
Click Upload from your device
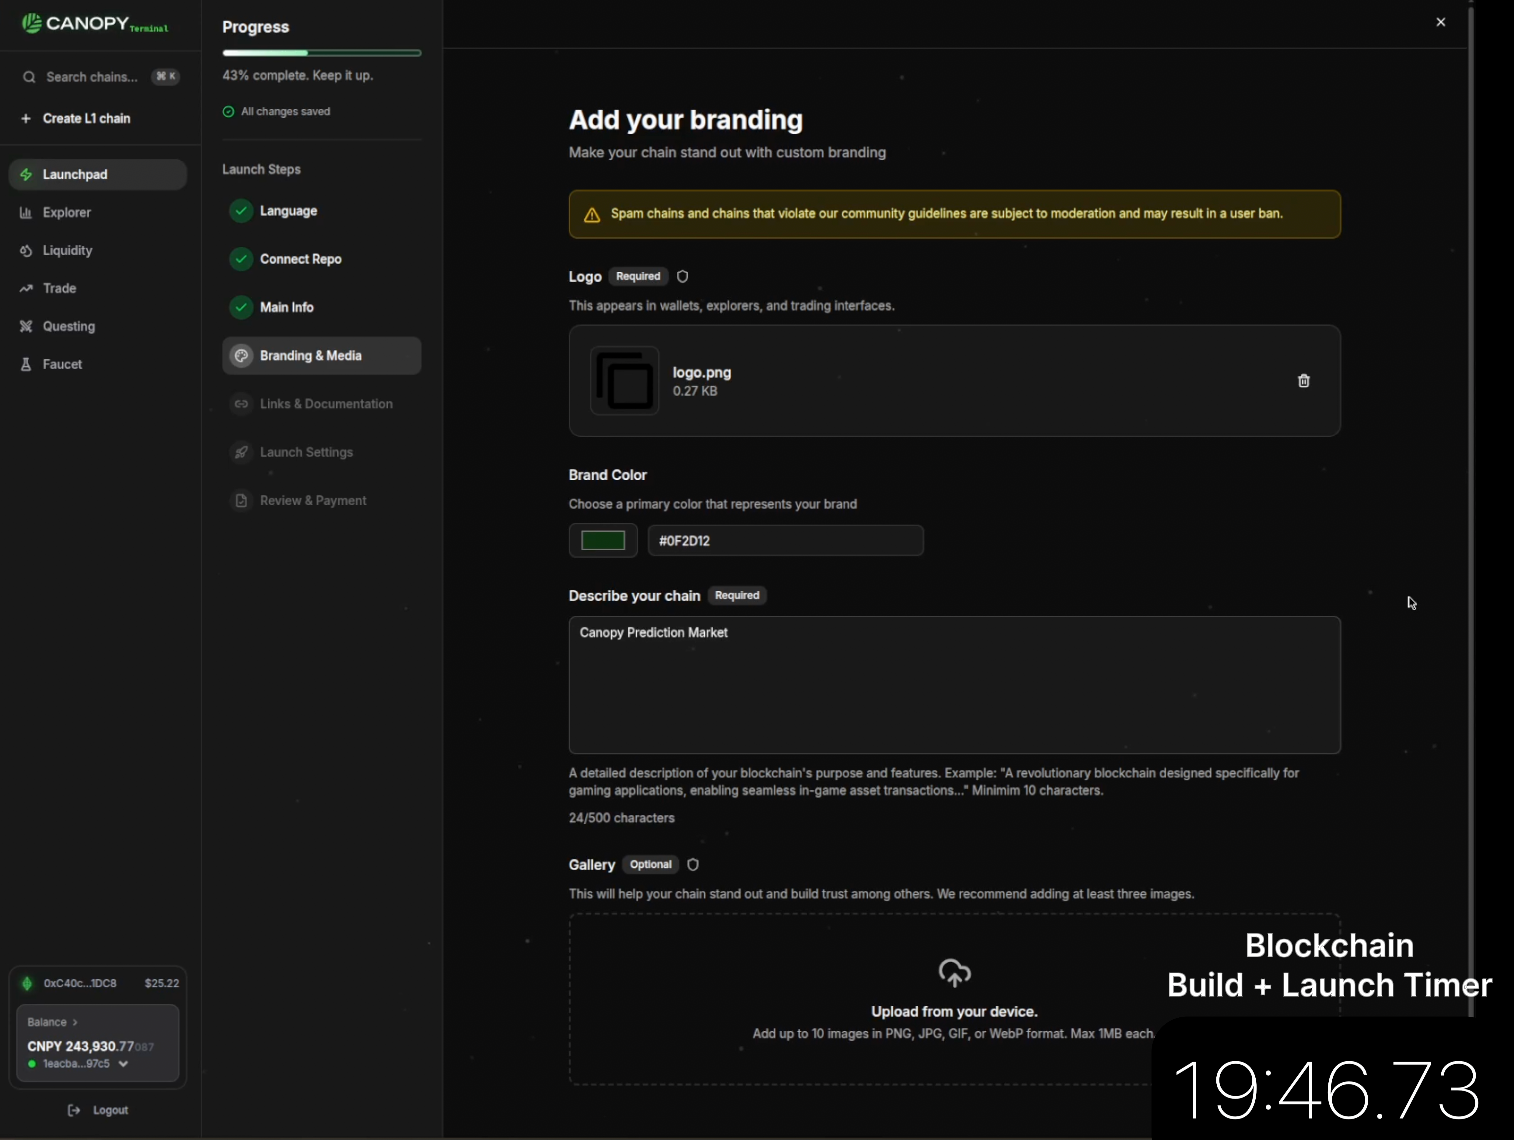click(x=954, y=1012)
